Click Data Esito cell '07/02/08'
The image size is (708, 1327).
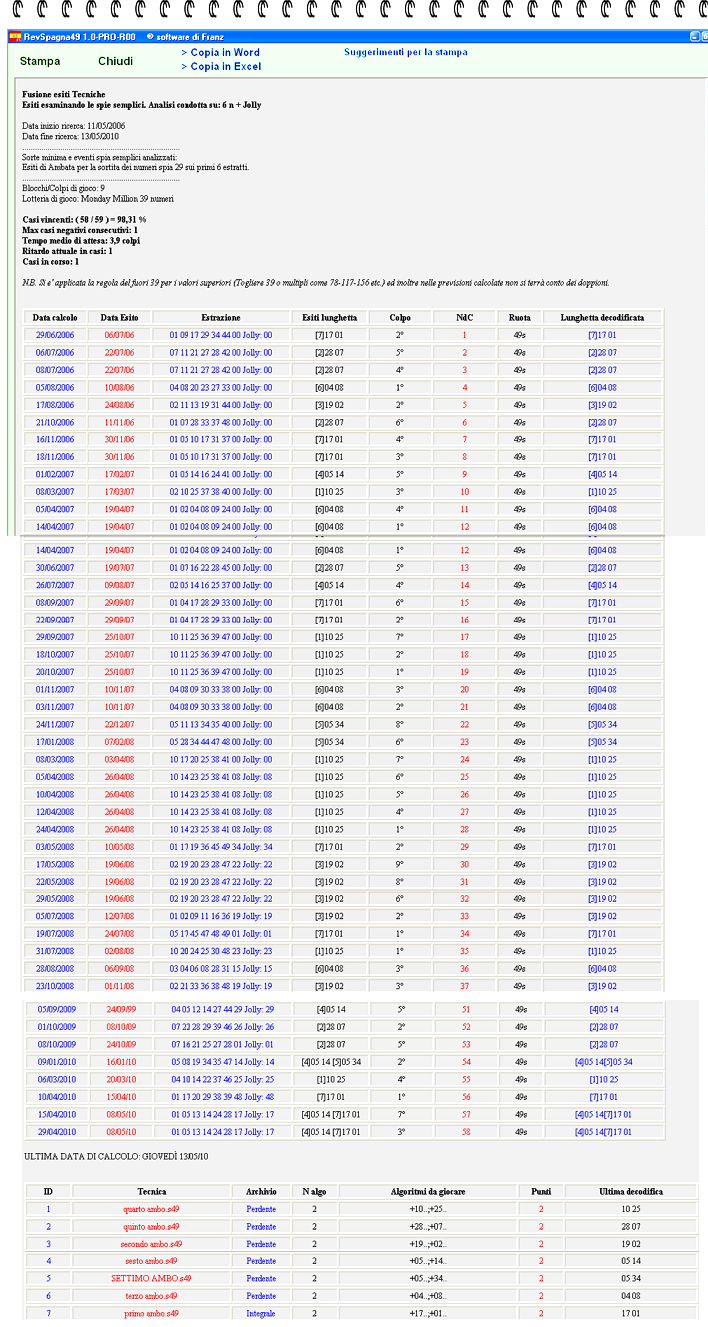click(x=120, y=742)
